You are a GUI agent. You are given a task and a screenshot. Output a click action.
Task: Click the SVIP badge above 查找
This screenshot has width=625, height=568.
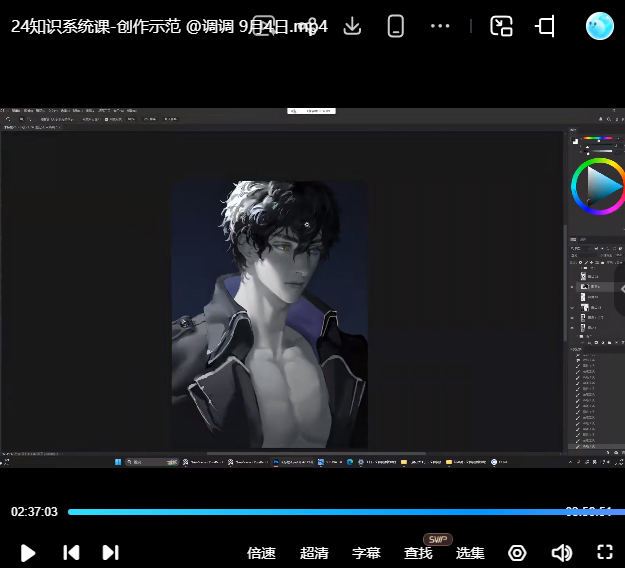point(438,539)
